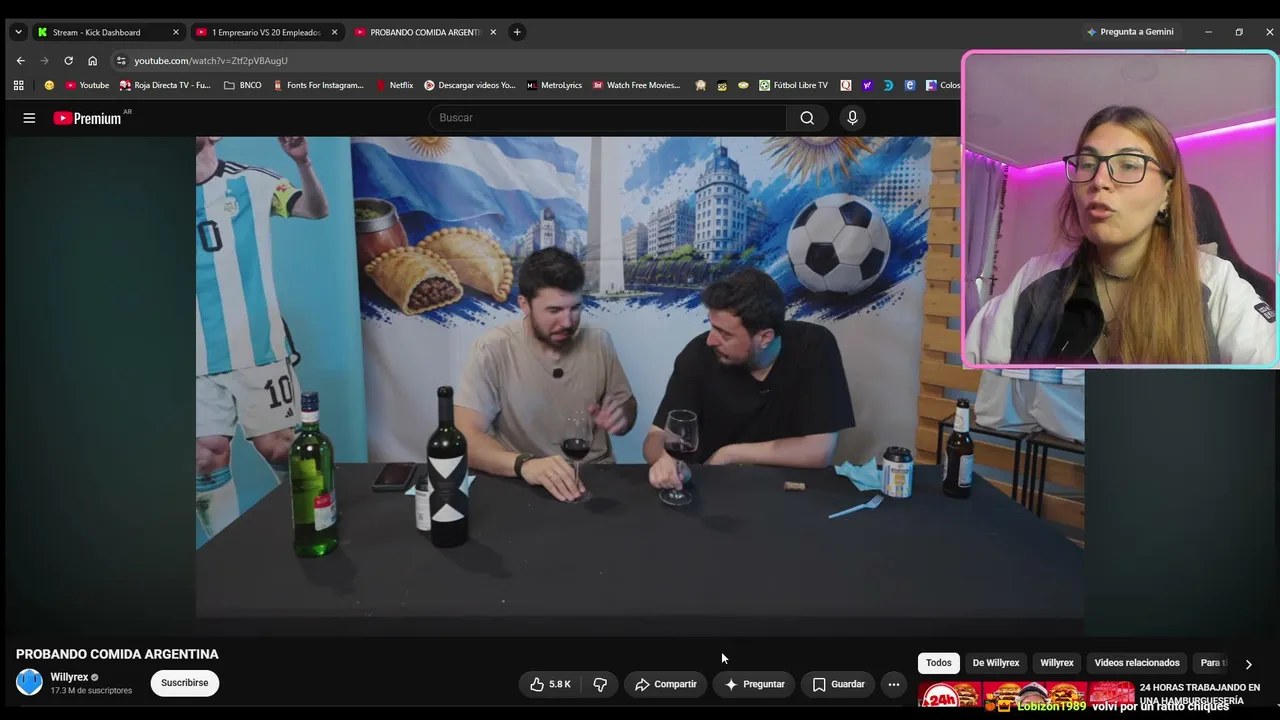
Task: Expand the browser tab search dropdown
Action: click(18, 32)
